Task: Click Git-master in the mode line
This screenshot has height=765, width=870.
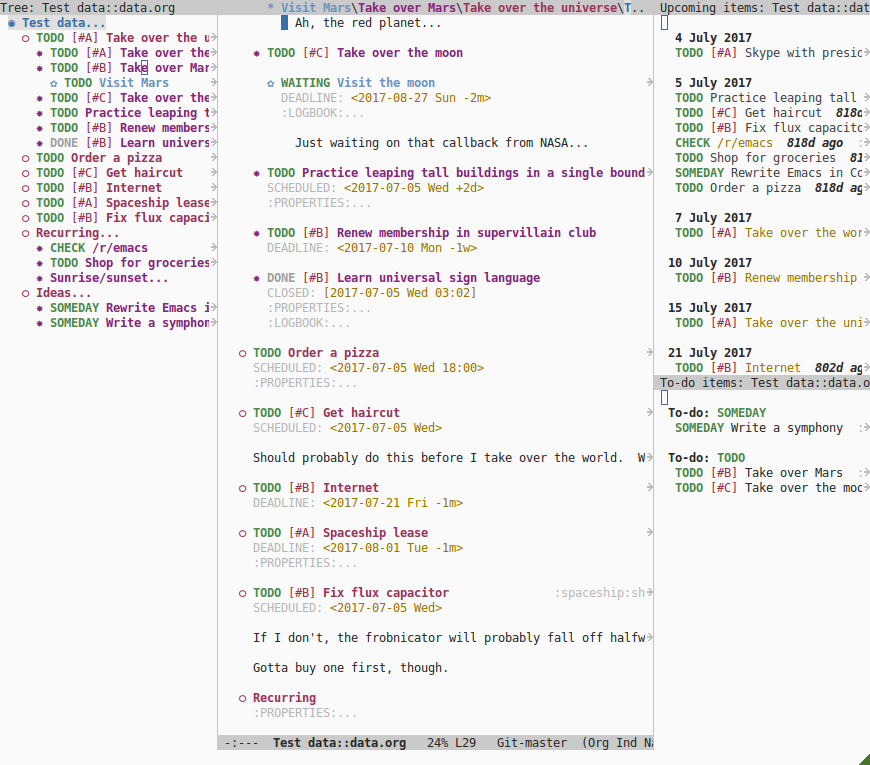Action: 532,742
